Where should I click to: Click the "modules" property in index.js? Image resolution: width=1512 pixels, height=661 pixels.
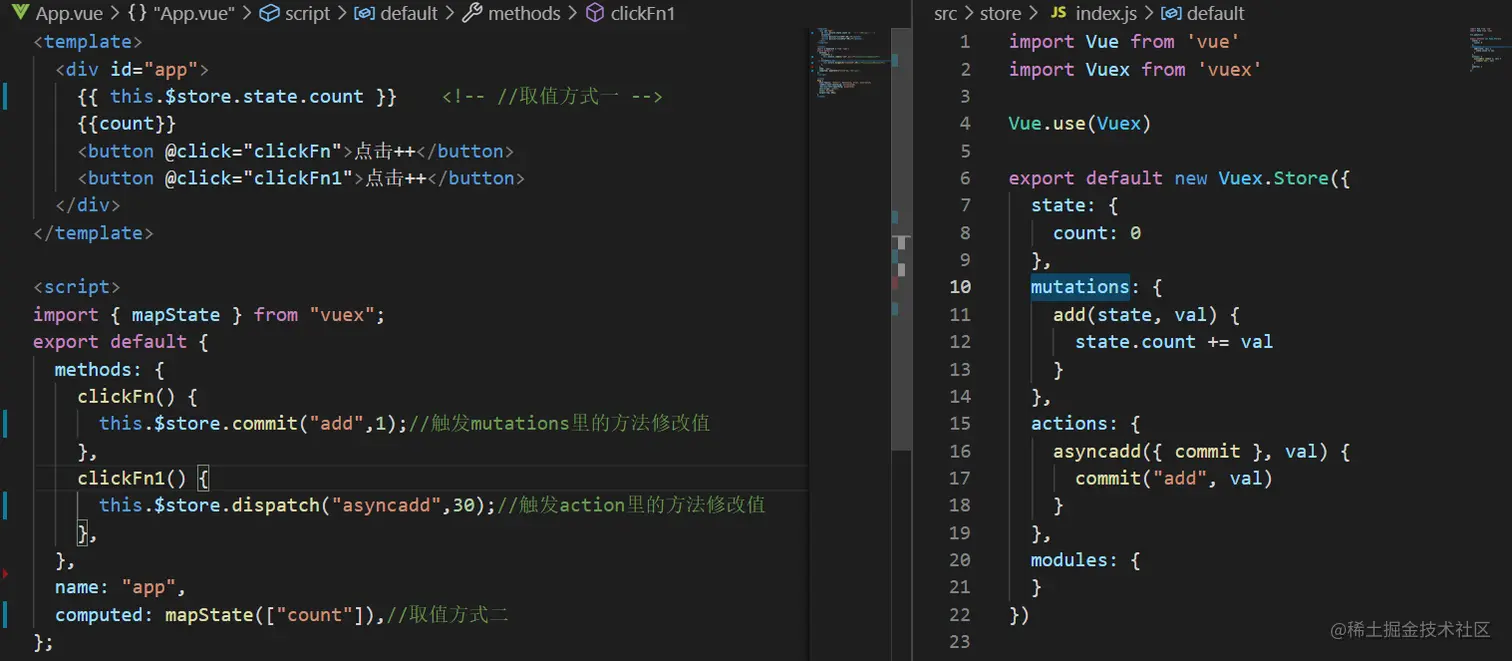tap(1069, 560)
